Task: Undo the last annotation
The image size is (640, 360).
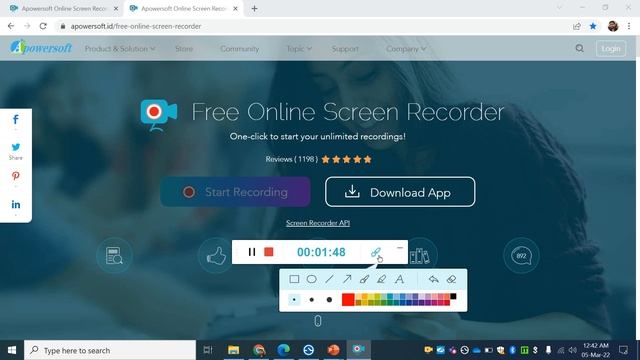Action: [x=433, y=279]
